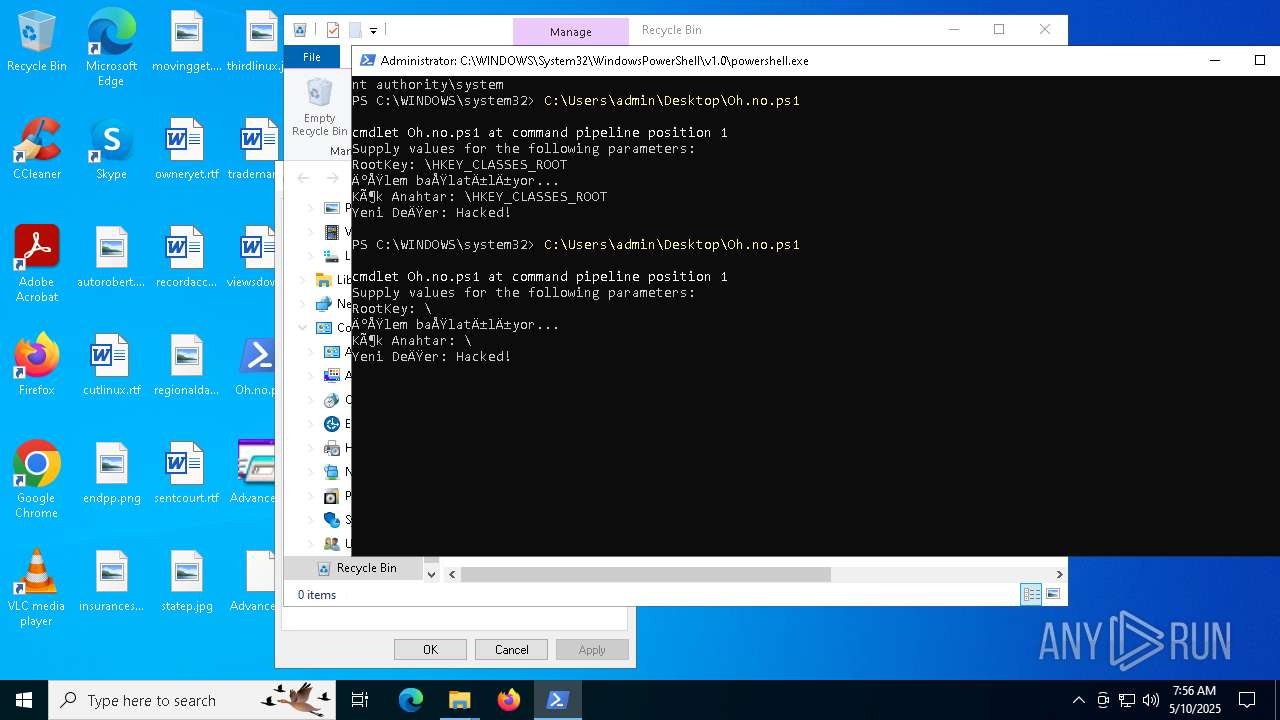
Task: Select the User Accounts icon in tree
Action: pyautogui.click(x=332, y=544)
